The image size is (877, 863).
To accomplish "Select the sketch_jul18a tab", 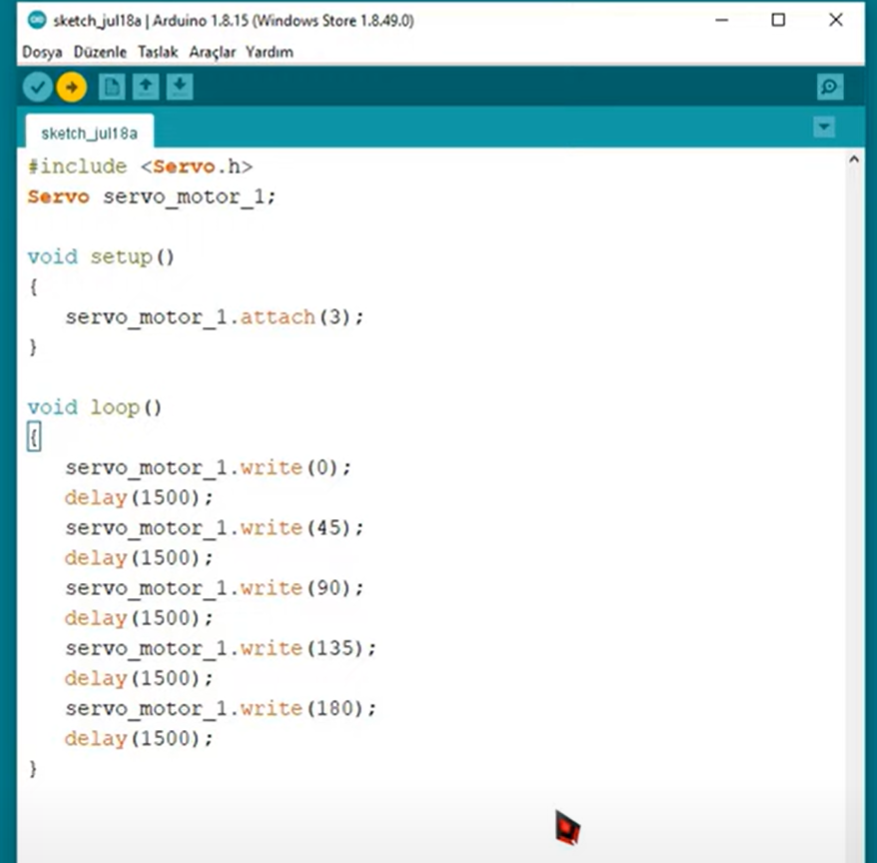I will [89, 133].
